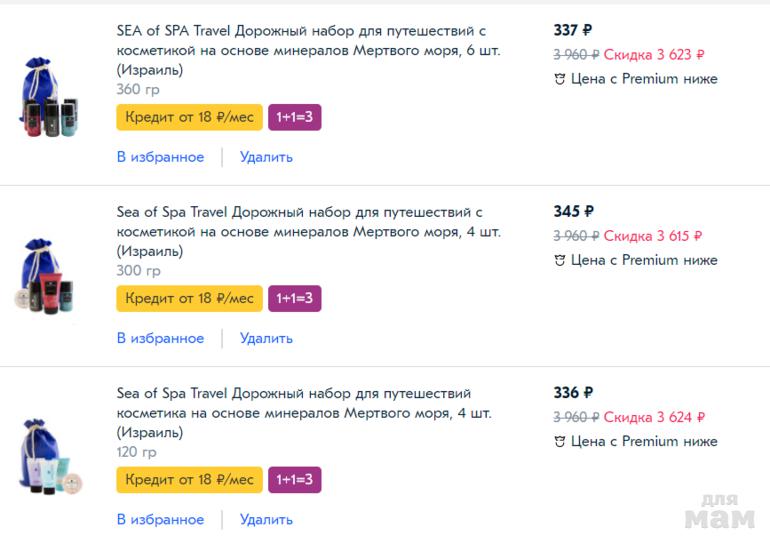Add the 120 гр set to favorites
Screen dimensions: 770x543
point(160,519)
